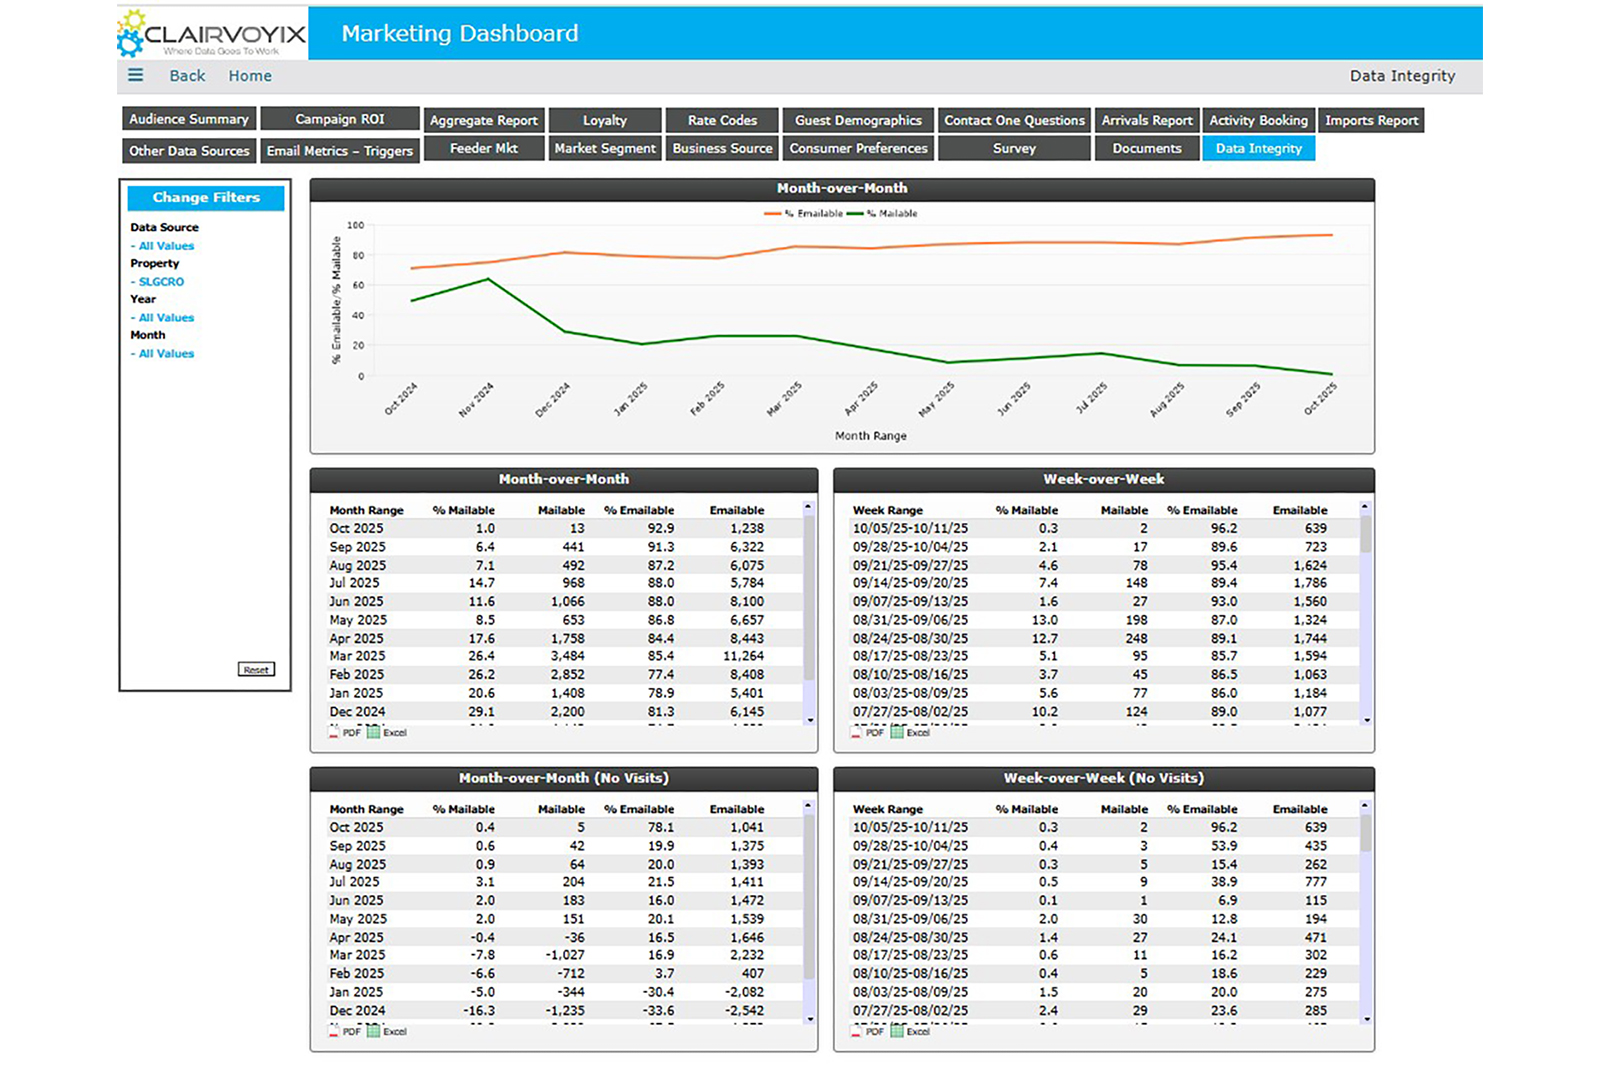The height and width of the screenshot is (1067, 1600).
Task: Open the Documents tab
Action: click(1147, 148)
